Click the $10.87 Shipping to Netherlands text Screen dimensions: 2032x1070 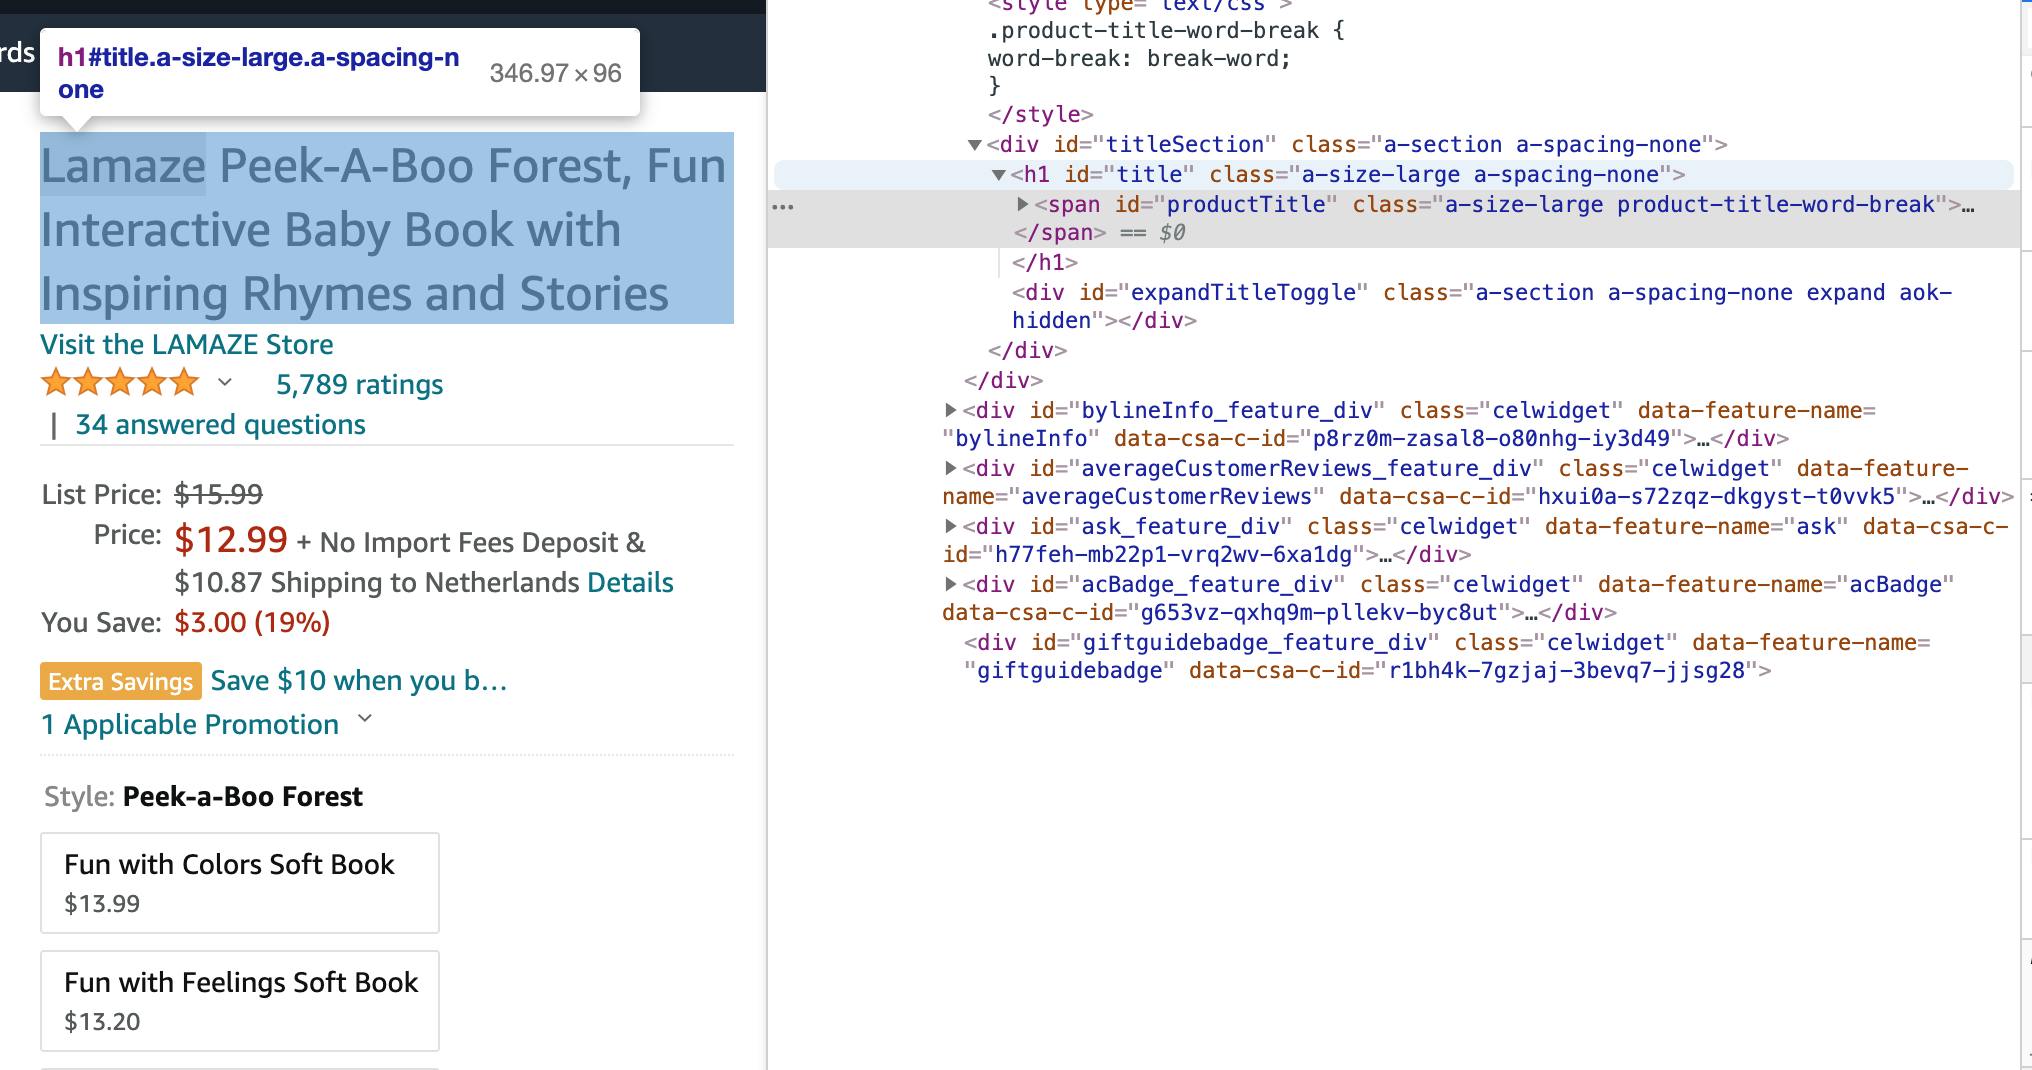[376, 582]
